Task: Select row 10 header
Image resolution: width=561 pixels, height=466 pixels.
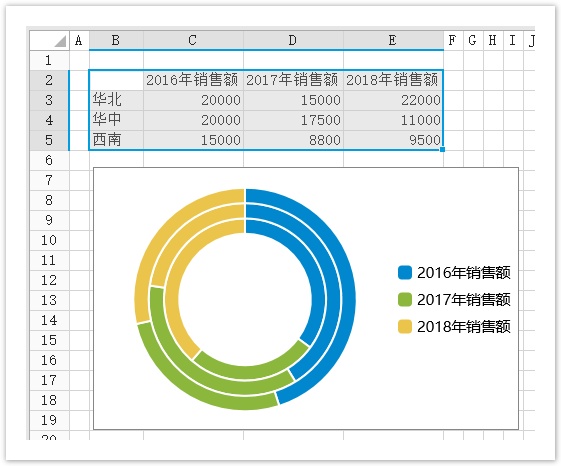Action: (x=49, y=240)
